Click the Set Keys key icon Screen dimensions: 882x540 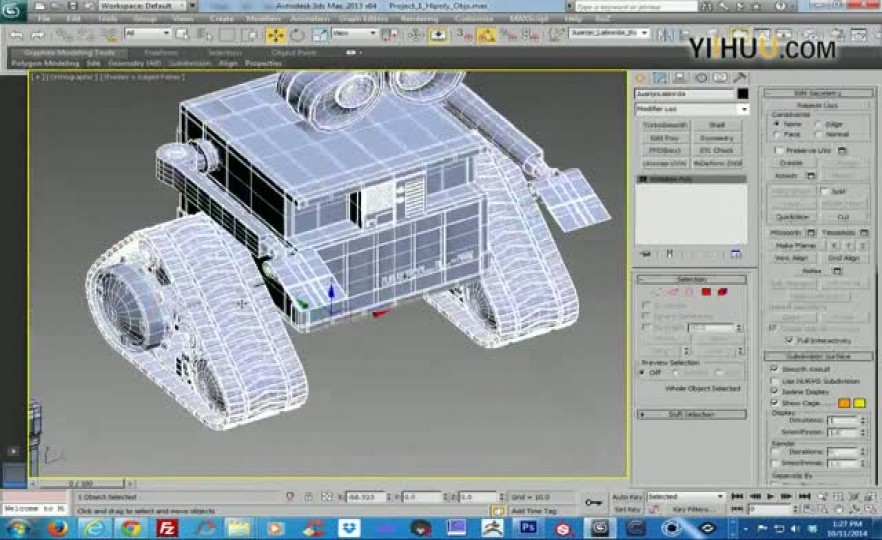pyautogui.click(x=593, y=502)
